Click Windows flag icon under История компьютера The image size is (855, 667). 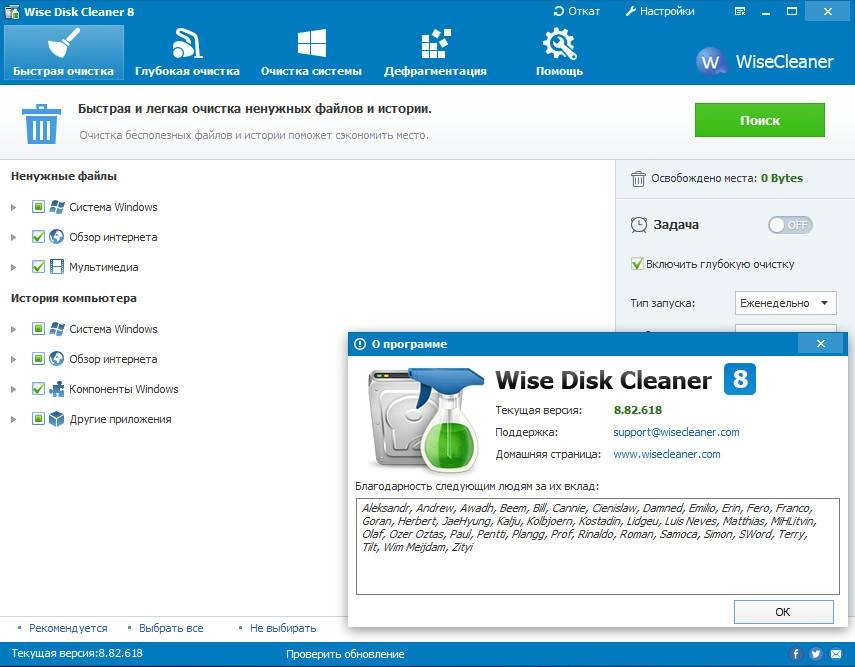(x=57, y=329)
